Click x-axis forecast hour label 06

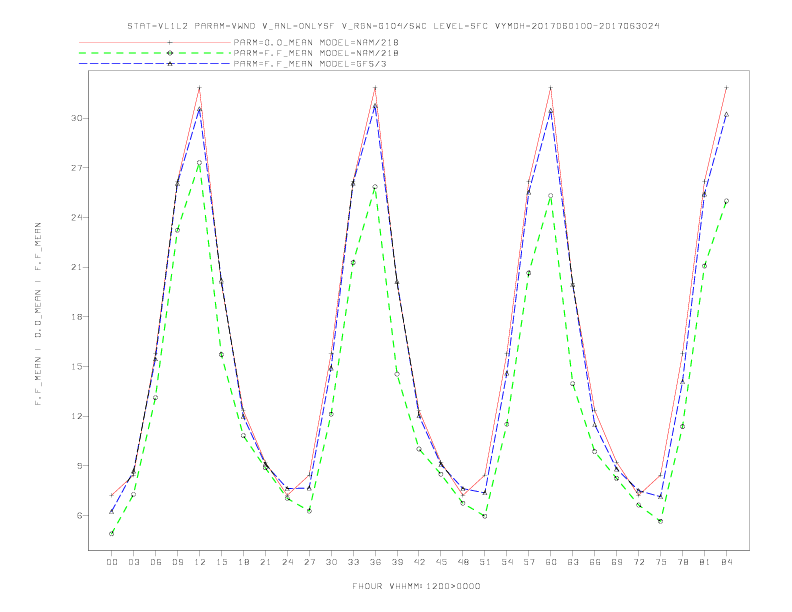(x=156, y=562)
